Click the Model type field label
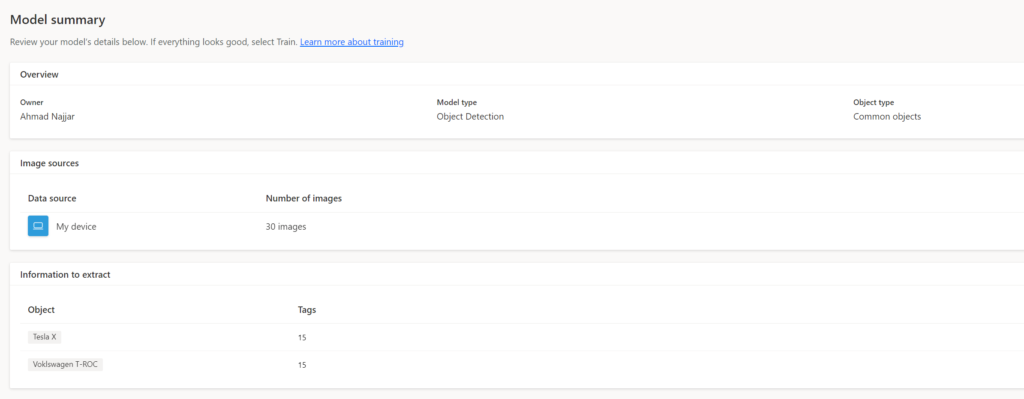The height and width of the screenshot is (399, 1024). [456, 103]
